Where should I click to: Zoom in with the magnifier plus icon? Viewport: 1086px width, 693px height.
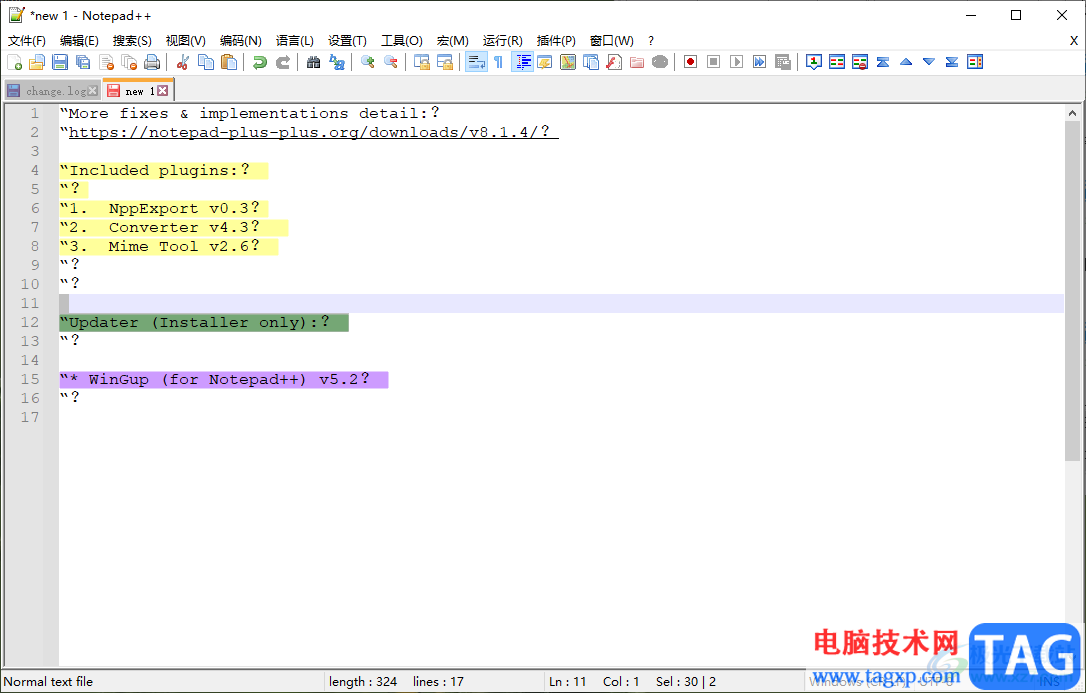368,62
